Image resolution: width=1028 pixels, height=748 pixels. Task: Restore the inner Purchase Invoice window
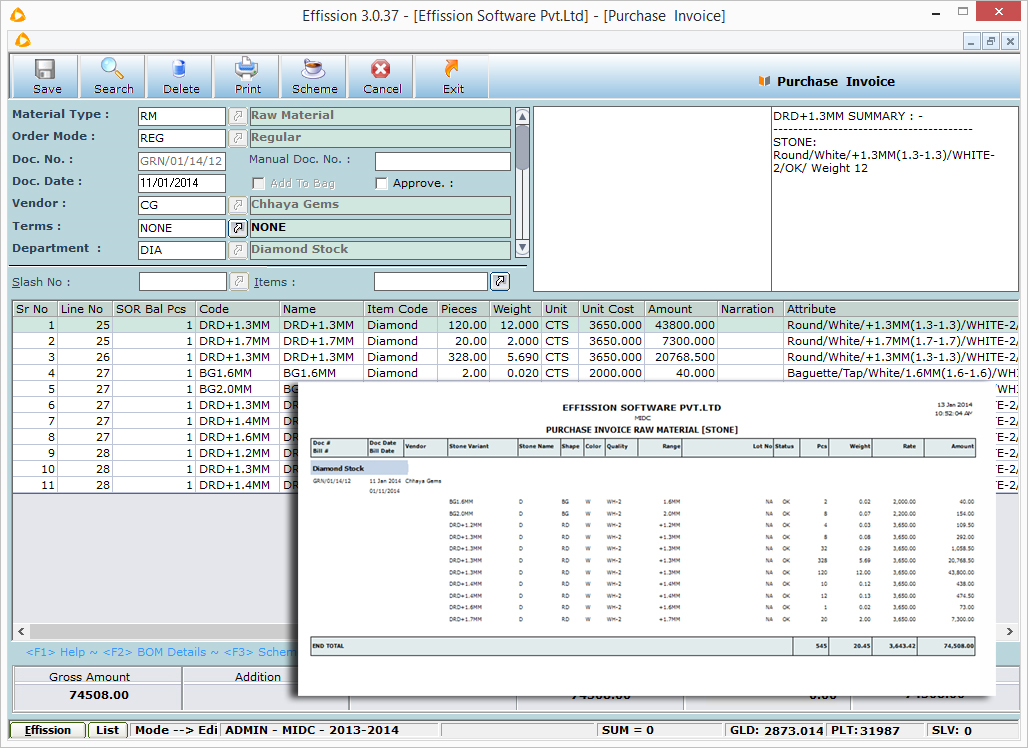pyautogui.click(x=991, y=41)
